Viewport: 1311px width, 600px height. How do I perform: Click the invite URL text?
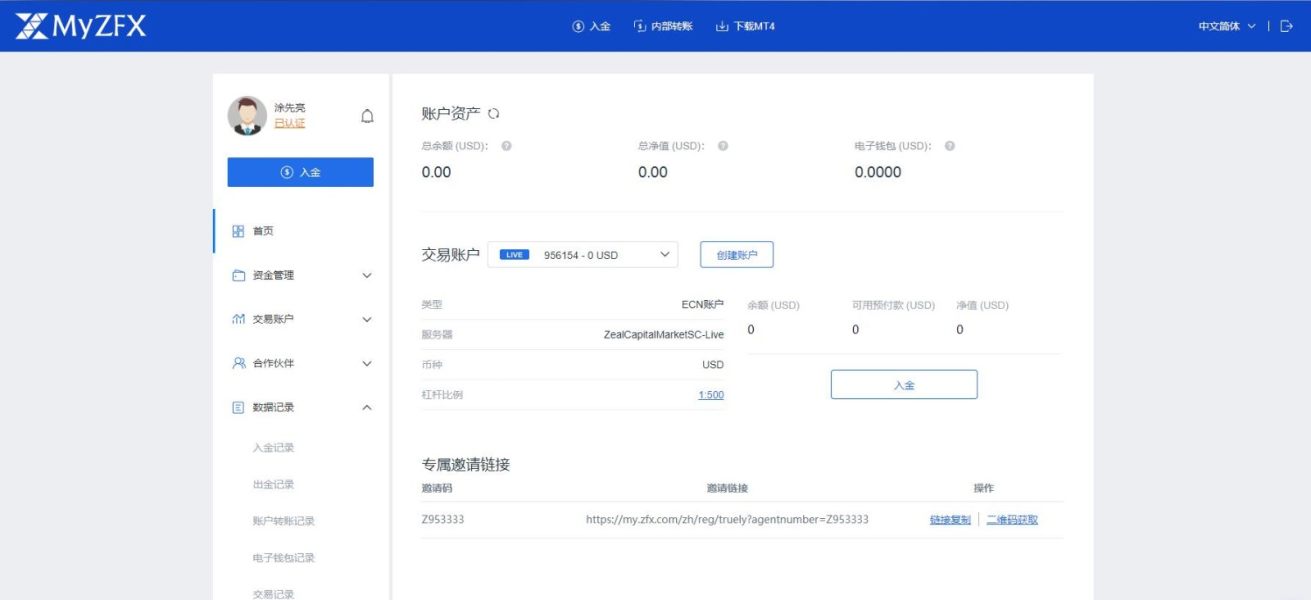(727, 520)
